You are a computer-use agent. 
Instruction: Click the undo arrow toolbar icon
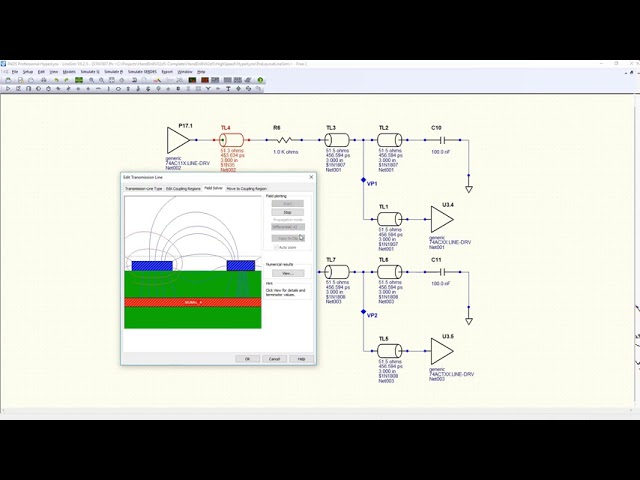(x=56, y=80)
